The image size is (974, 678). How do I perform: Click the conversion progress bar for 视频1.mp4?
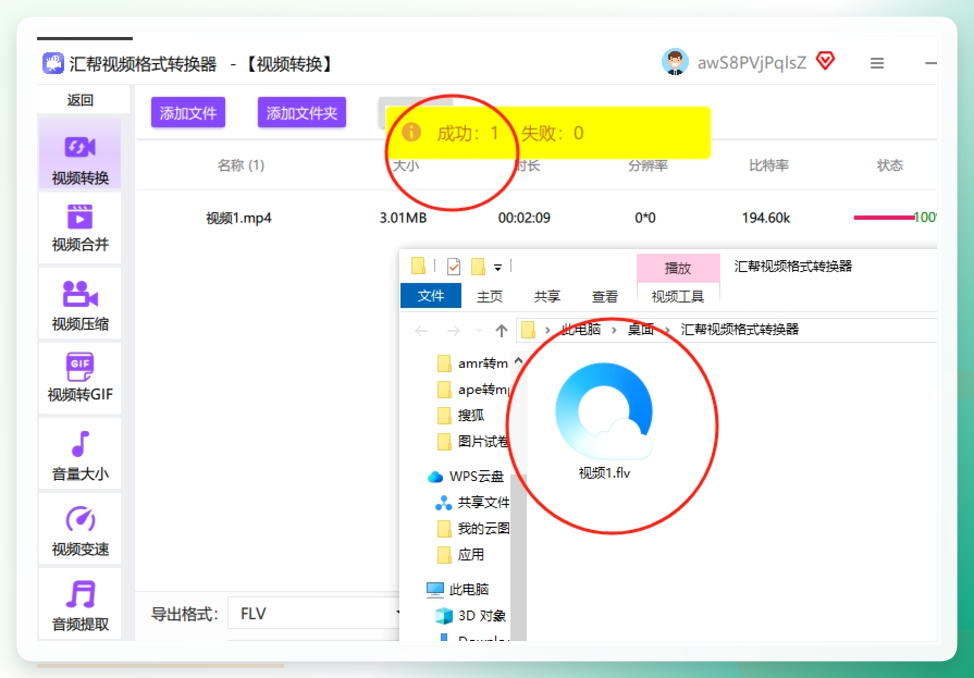tap(884, 218)
